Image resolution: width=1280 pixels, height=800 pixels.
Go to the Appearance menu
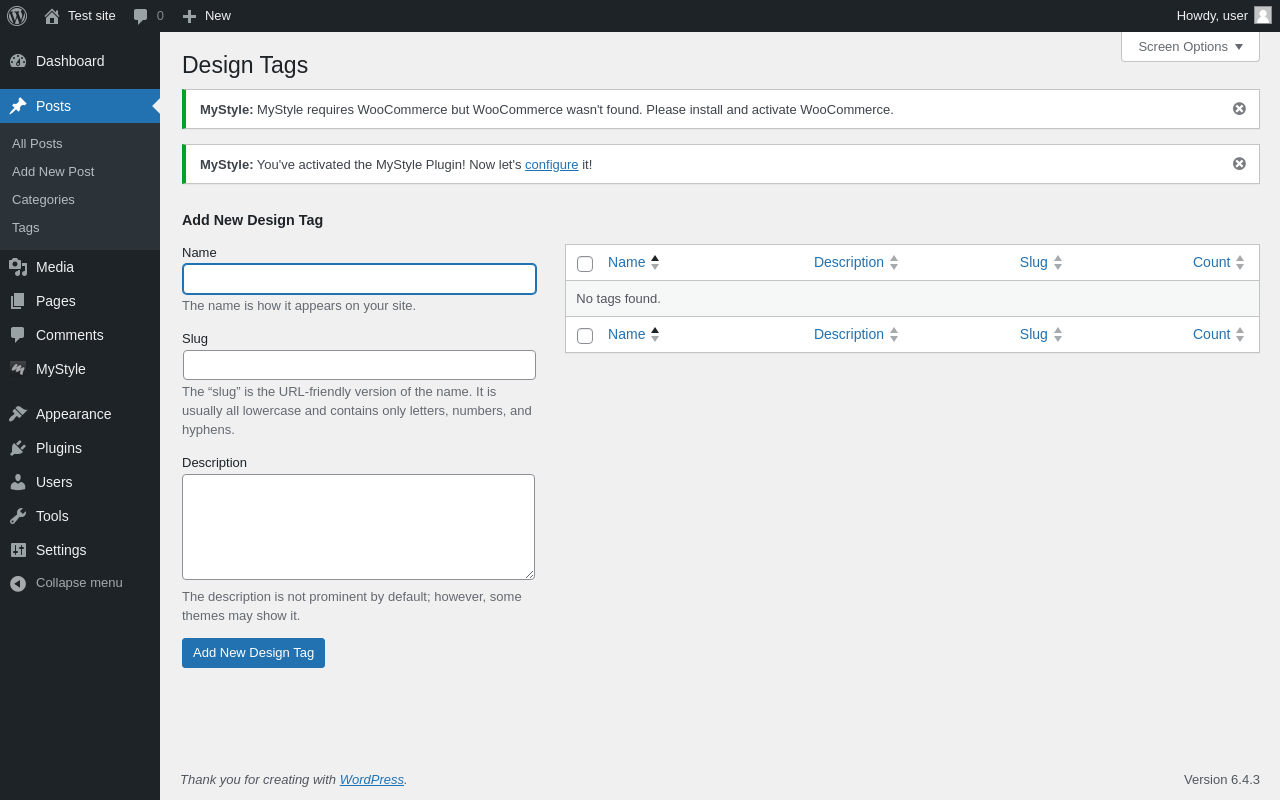coord(73,414)
